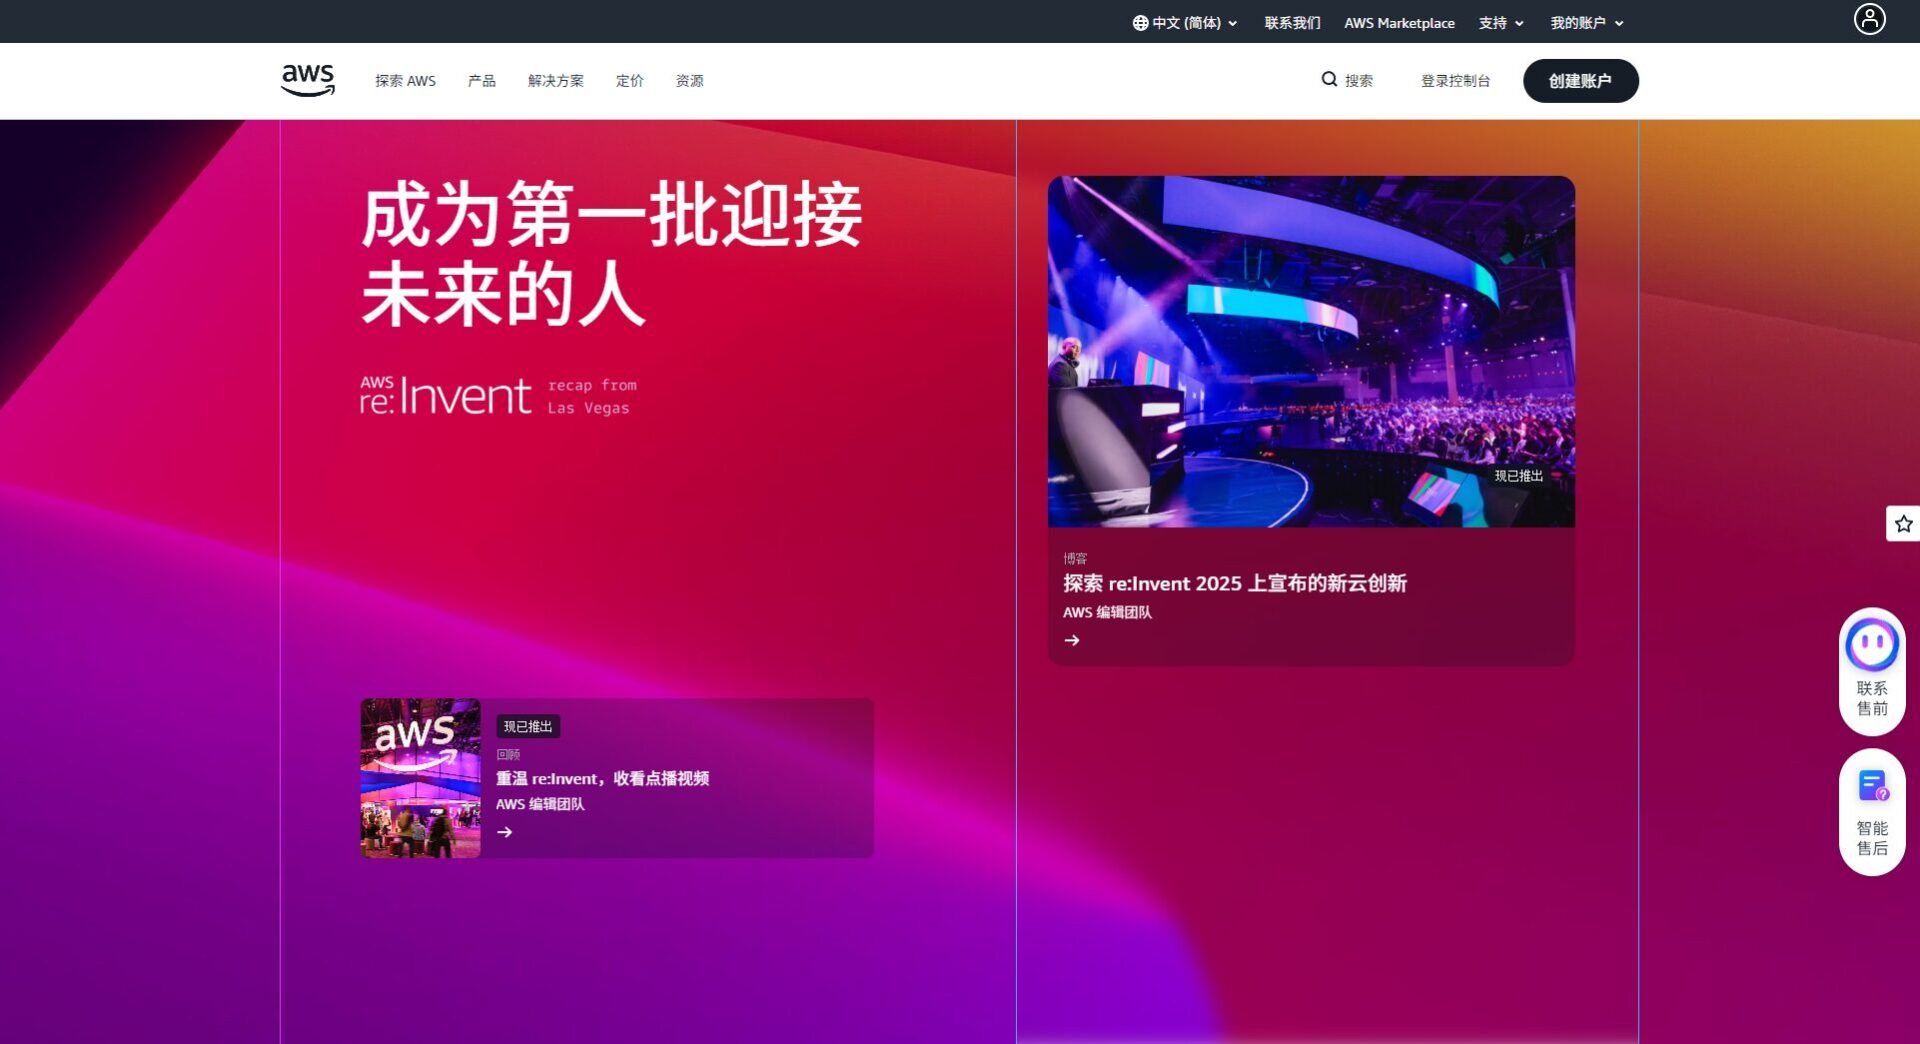This screenshot has width=1920, height=1044.
Task: Click the arrow in the re:Invent recap video card
Action: click(505, 832)
